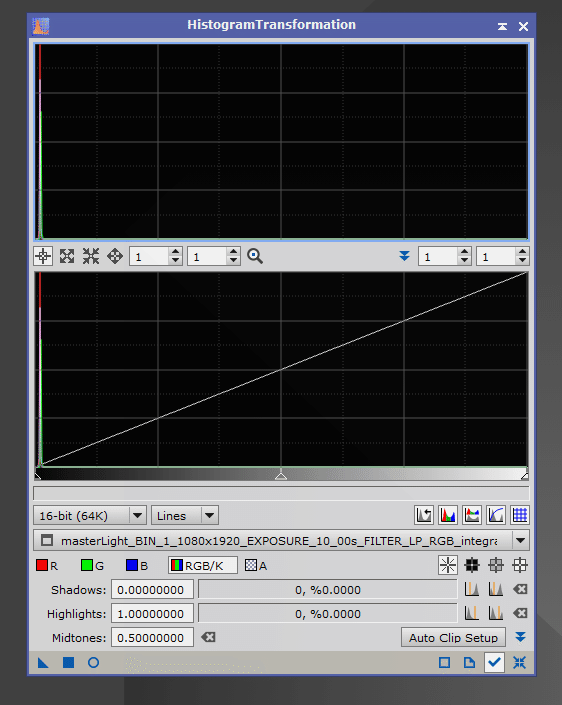This screenshot has height=705, width=562.
Task: Select the zoom out mode icon
Action: (91, 256)
